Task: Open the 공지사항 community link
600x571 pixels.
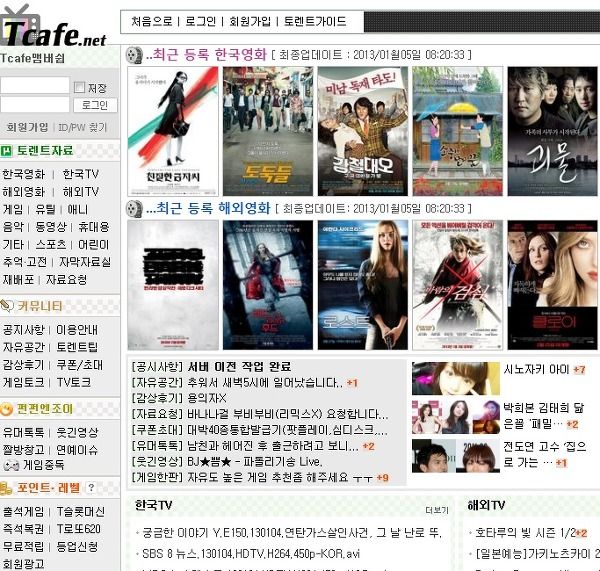Action: point(24,330)
